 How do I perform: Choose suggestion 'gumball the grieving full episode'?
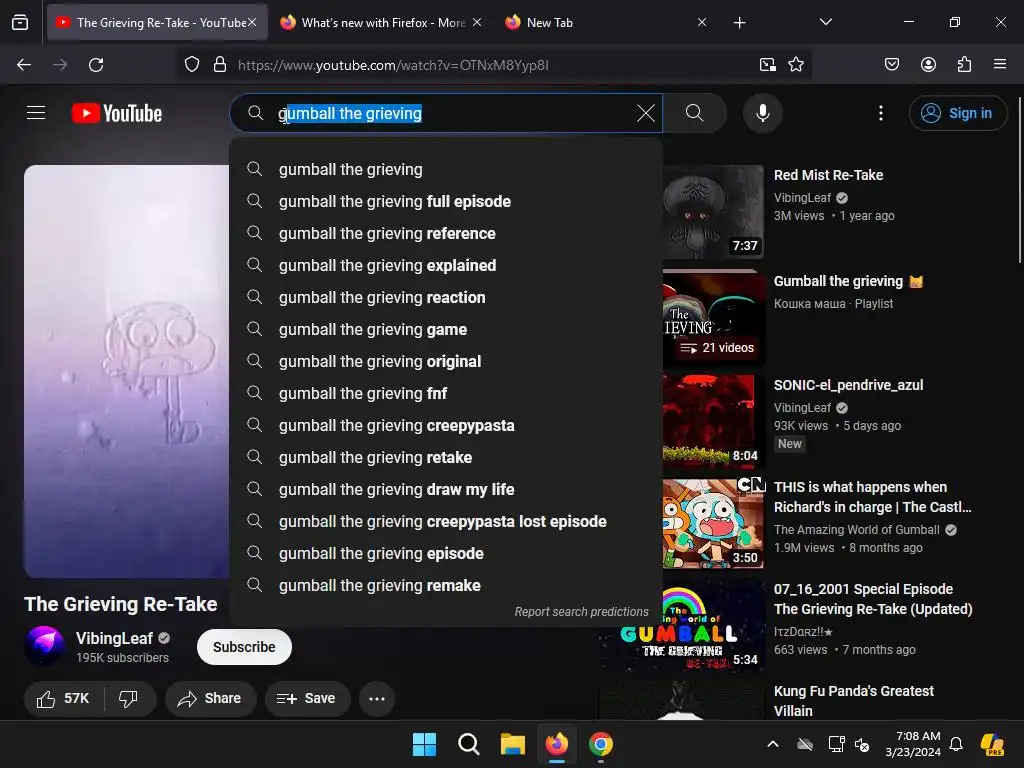[x=446, y=201]
